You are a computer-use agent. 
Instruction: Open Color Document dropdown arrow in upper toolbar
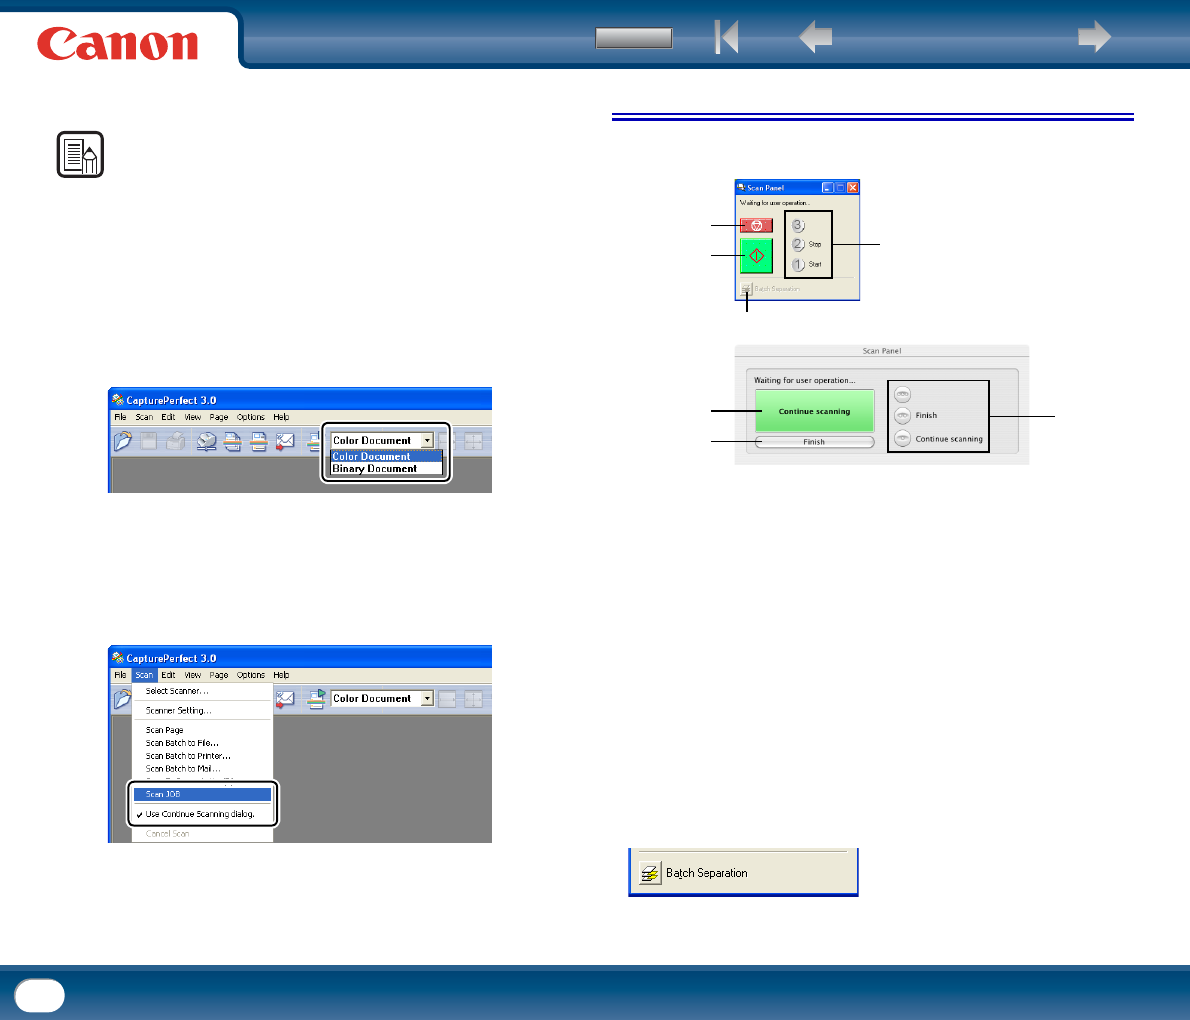pos(427,440)
